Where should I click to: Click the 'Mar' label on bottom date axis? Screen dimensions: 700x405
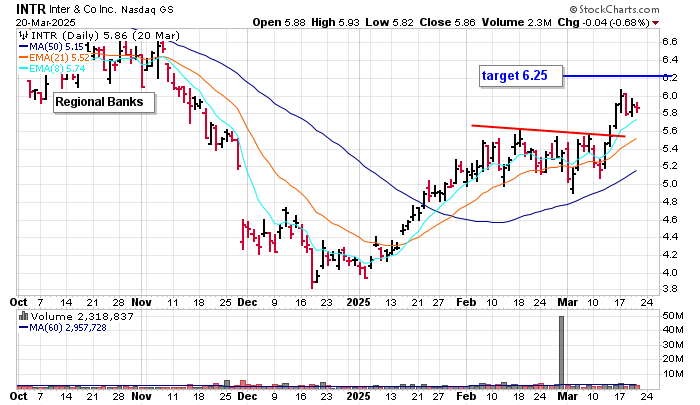tap(568, 397)
